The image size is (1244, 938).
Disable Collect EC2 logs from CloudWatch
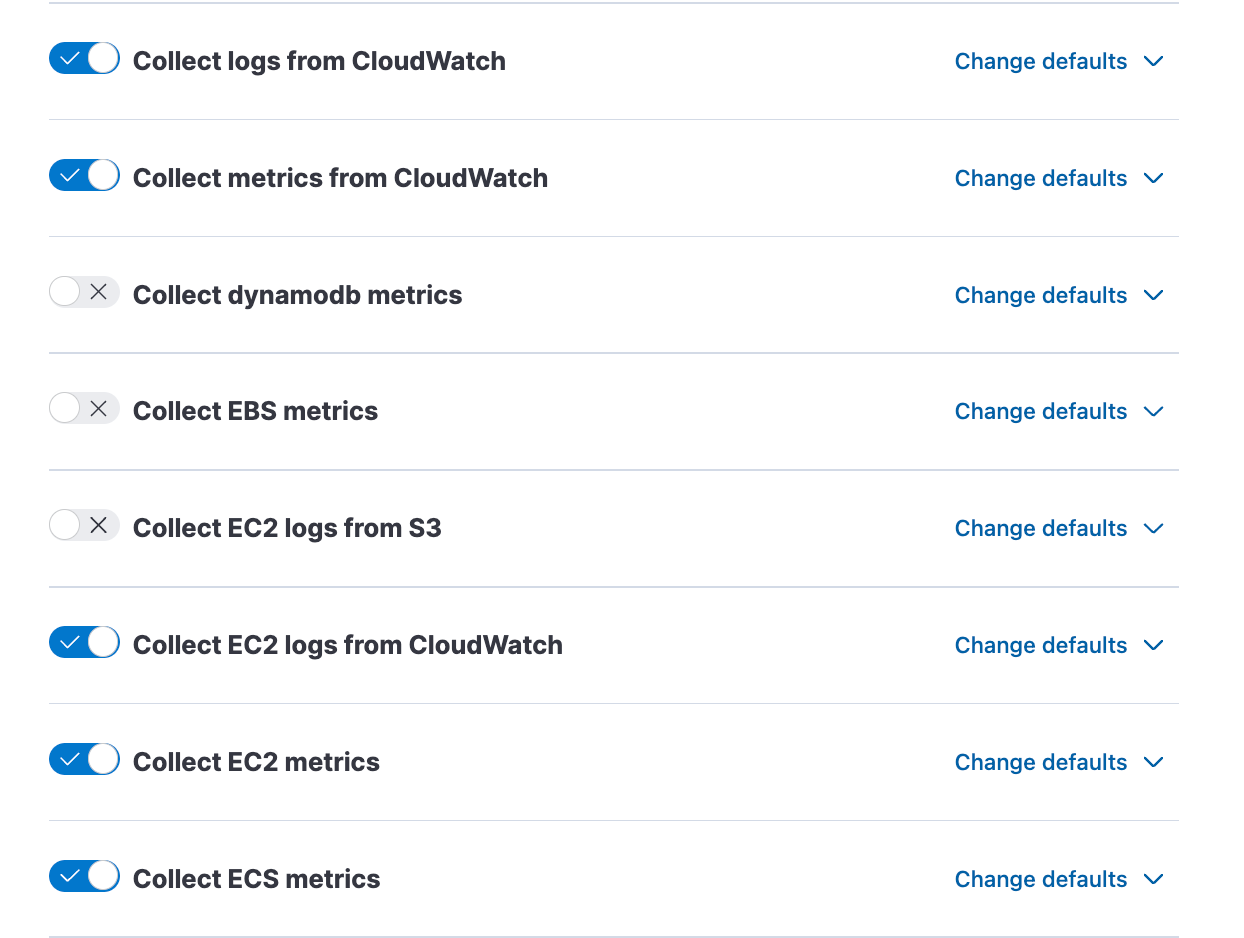click(84, 643)
